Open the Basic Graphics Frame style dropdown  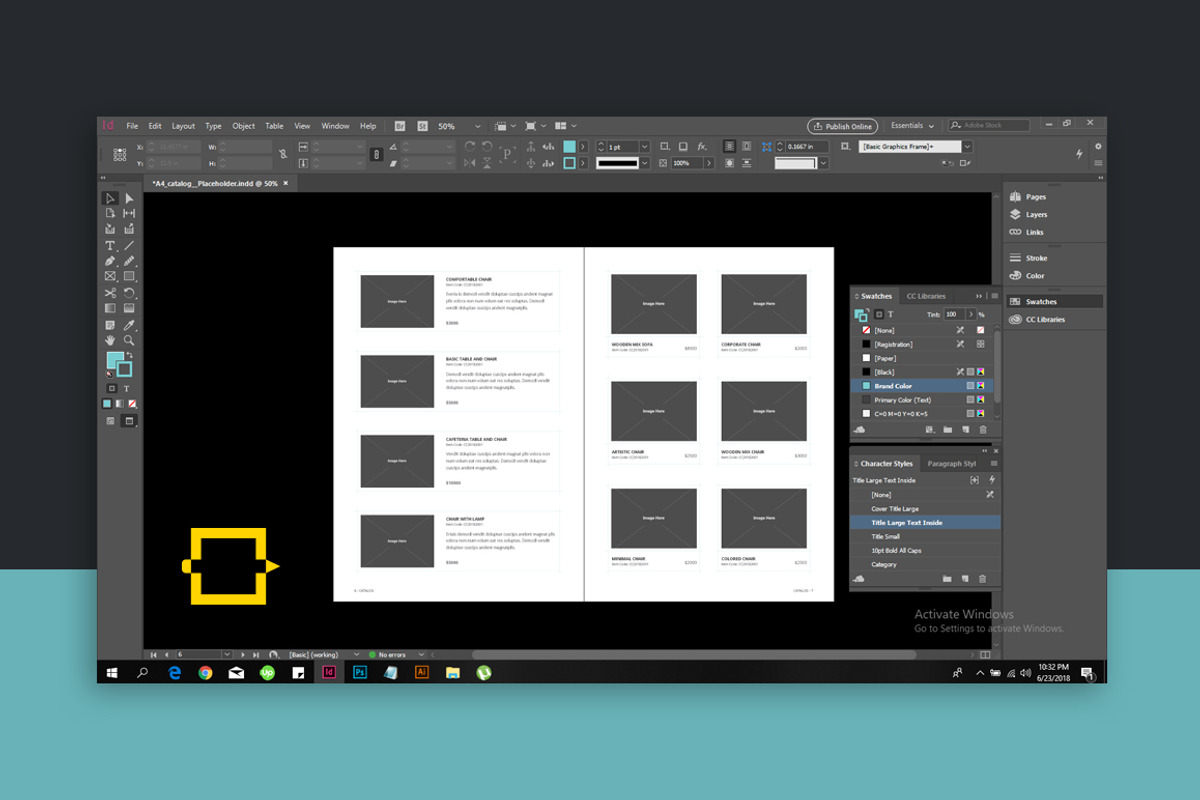pyautogui.click(x=966, y=147)
